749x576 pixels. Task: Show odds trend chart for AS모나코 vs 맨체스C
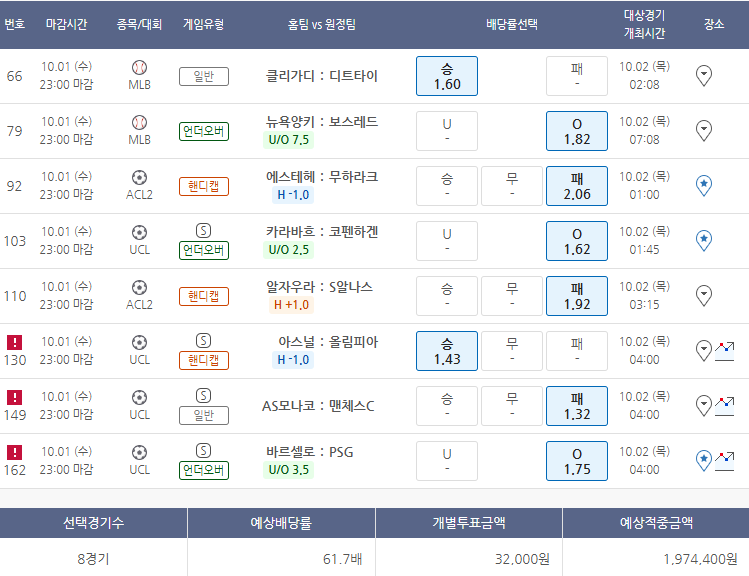click(725, 405)
